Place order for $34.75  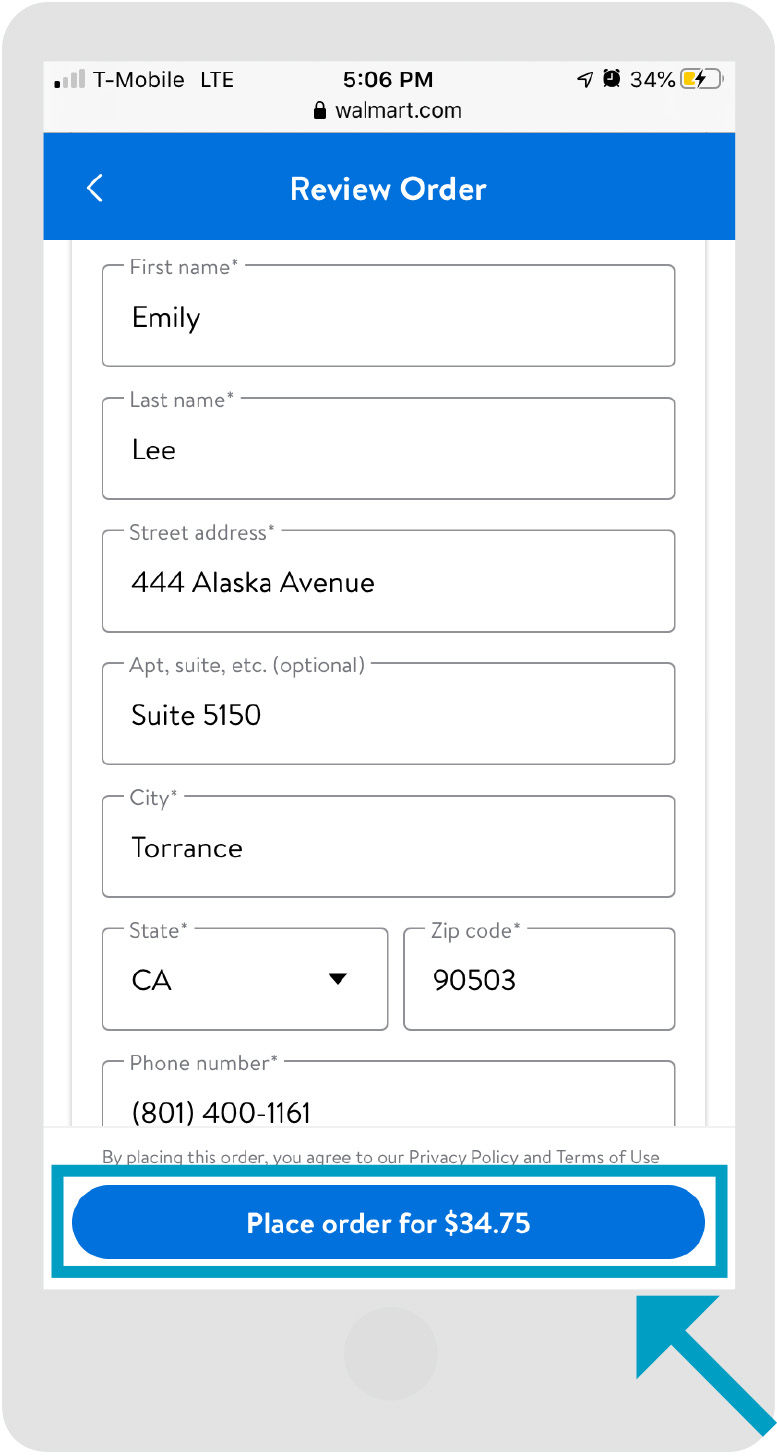(388, 1222)
